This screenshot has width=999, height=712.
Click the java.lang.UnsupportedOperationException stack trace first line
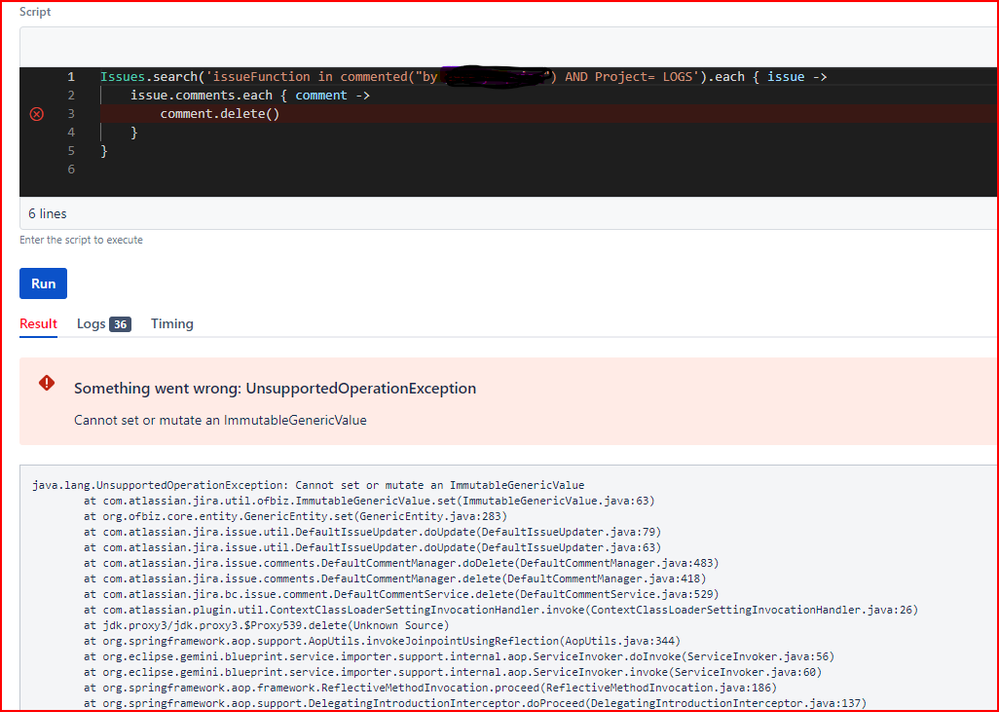(x=308, y=485)
